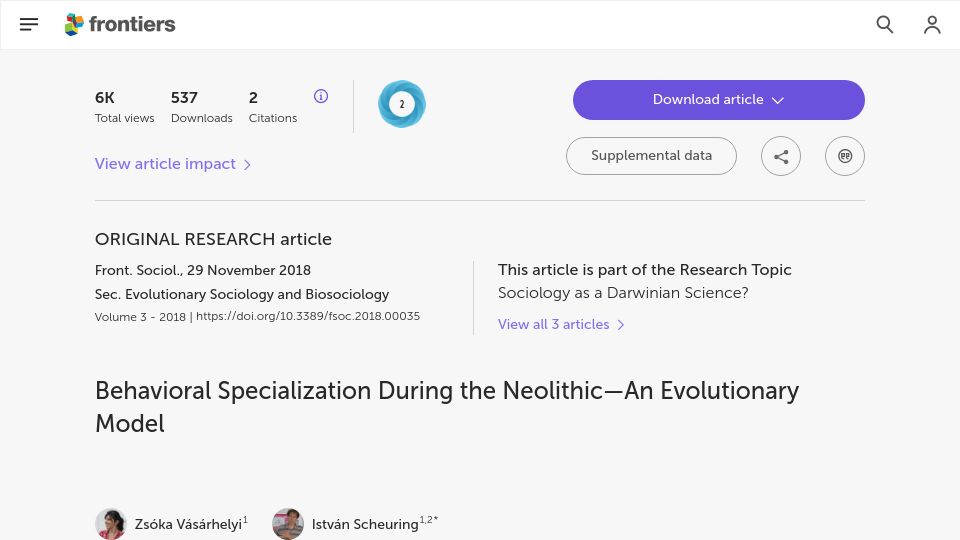Click the article title Behavioral Specialization heading
960x540 pixels.
447,407
